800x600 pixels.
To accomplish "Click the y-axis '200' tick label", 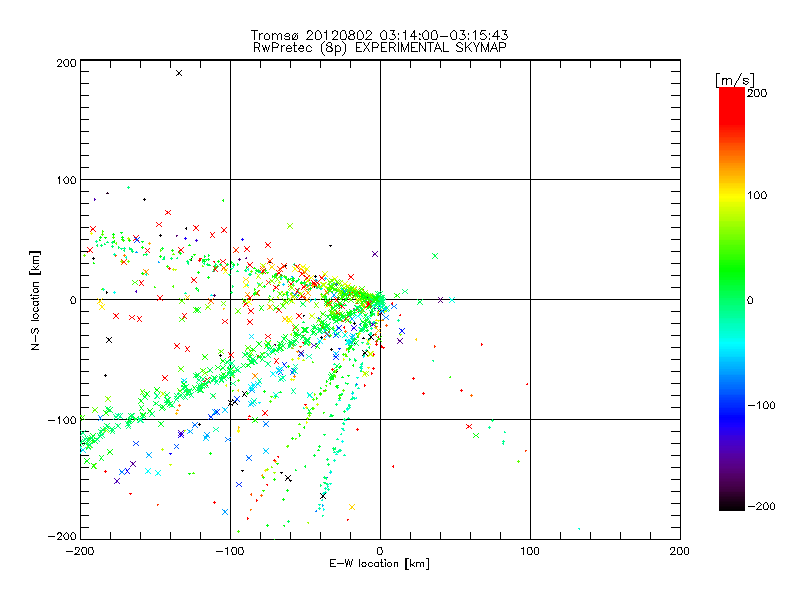I will 66,63.
